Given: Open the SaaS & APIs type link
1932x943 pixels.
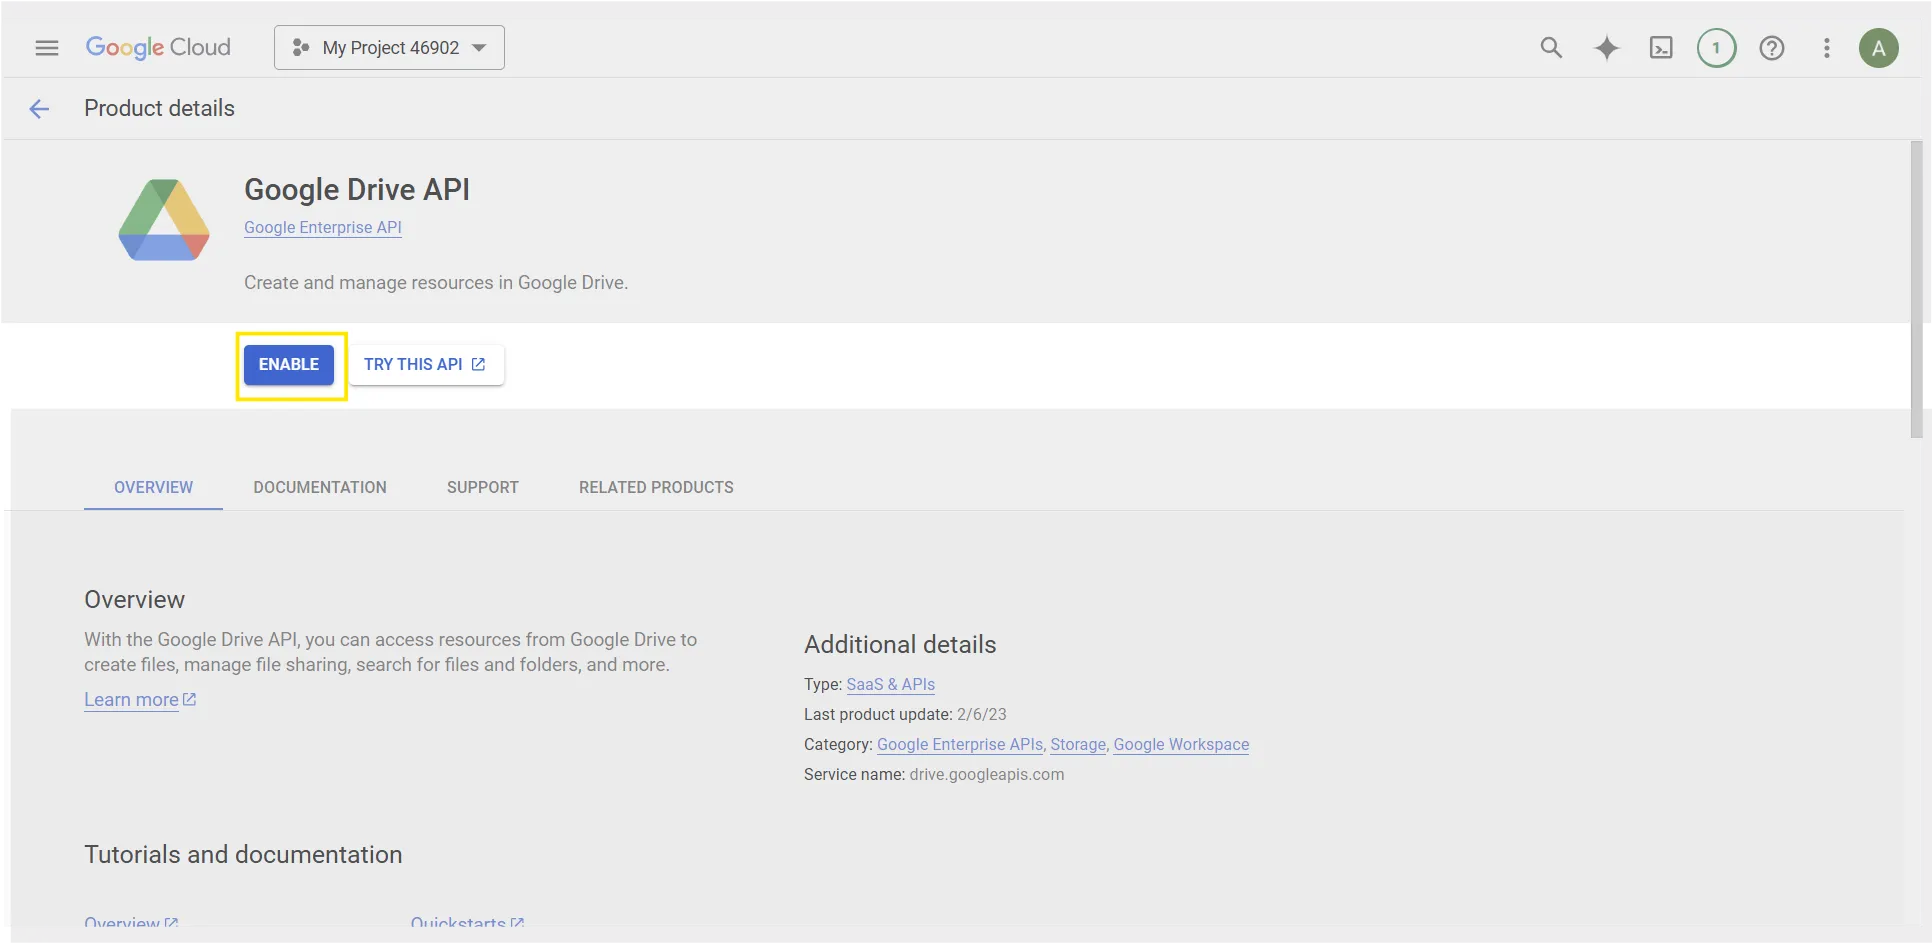Looking at the screenshot, I should coord(891,685).
